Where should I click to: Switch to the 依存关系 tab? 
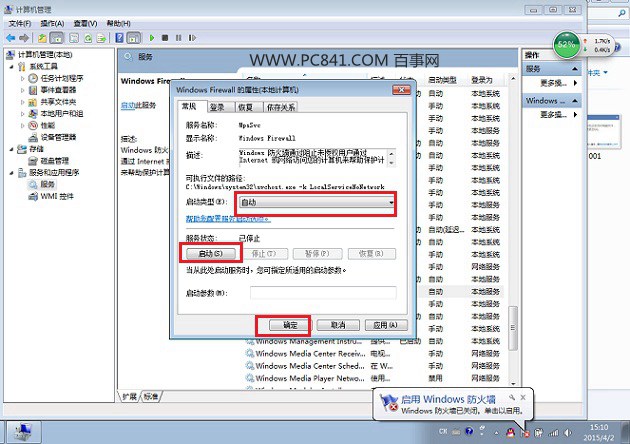click(281, 107)
